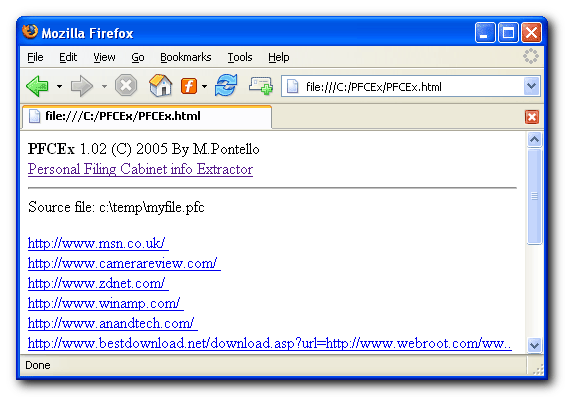The image size is (565, 397).
Task: Click the vertical scrollbar thumb
Action: (x=534, y=197)
